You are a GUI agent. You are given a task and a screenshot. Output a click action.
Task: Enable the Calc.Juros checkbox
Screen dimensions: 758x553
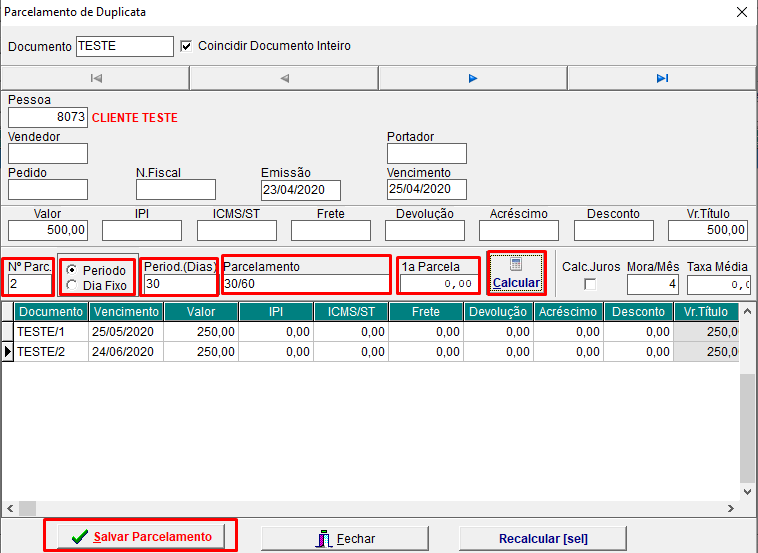(589, 285)
